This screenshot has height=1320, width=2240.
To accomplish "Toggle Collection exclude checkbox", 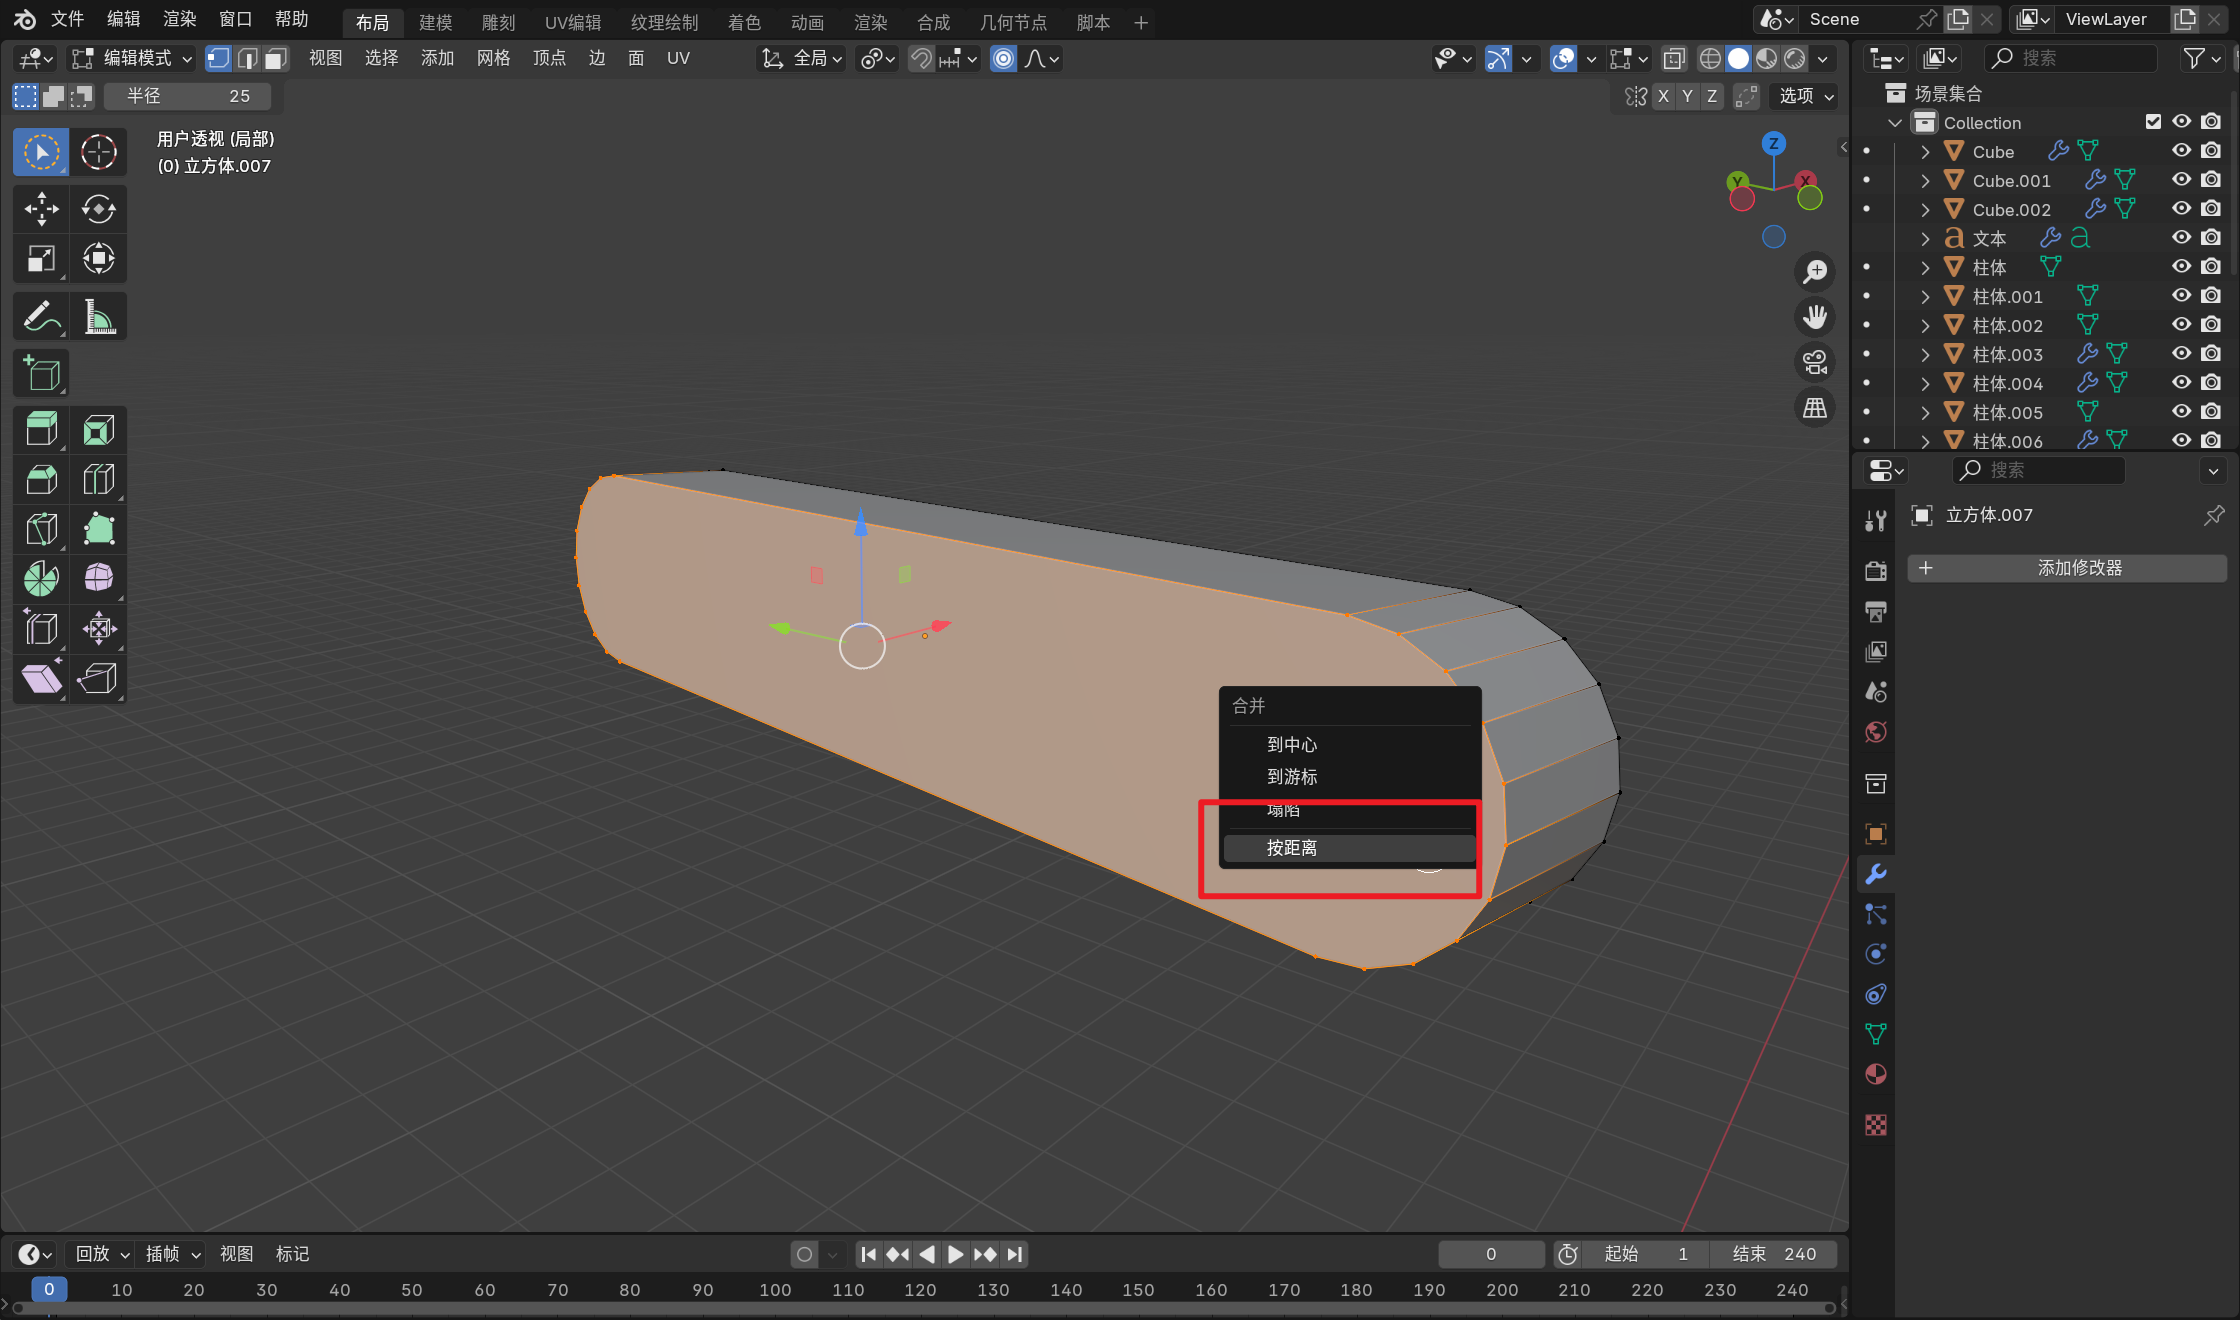I will (x=2153, y=122).
